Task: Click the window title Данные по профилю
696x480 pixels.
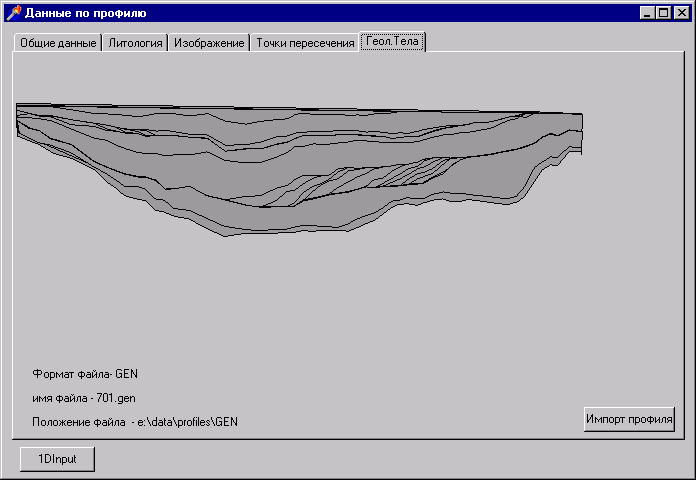Action: 85,13
